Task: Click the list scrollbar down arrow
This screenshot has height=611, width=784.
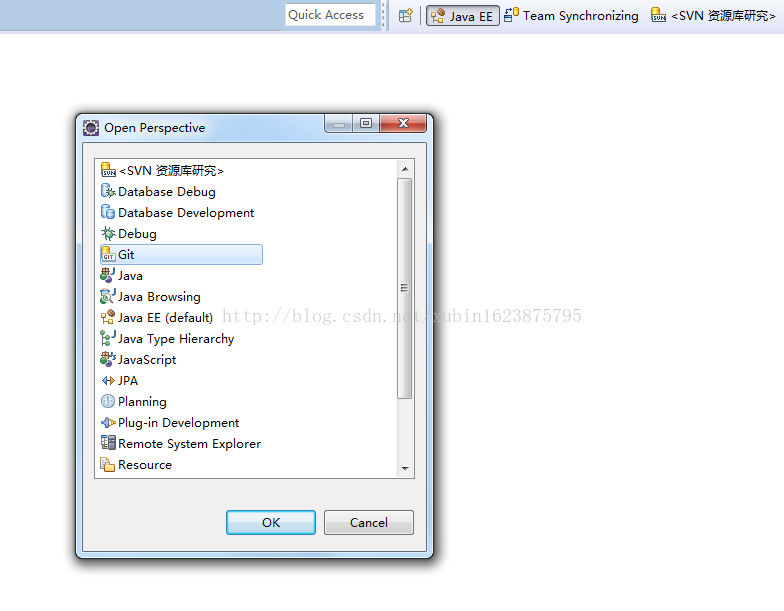Action: [x=405, y=468]
